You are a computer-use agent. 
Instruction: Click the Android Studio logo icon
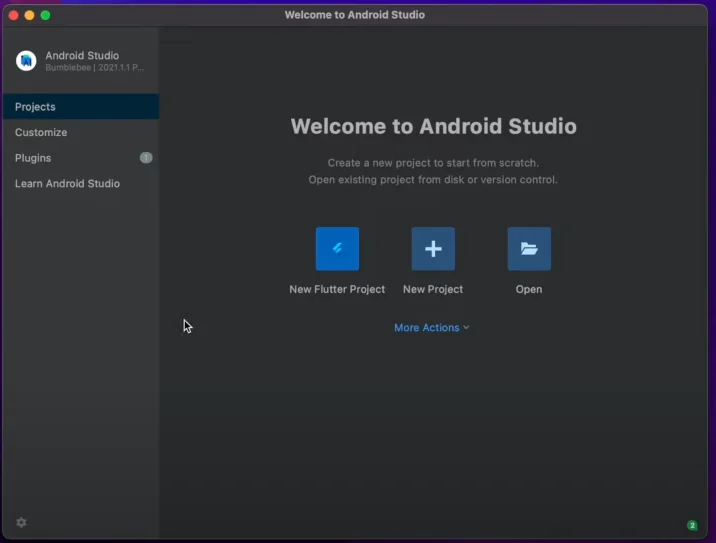pyautogui.click(x=26, y=61)
